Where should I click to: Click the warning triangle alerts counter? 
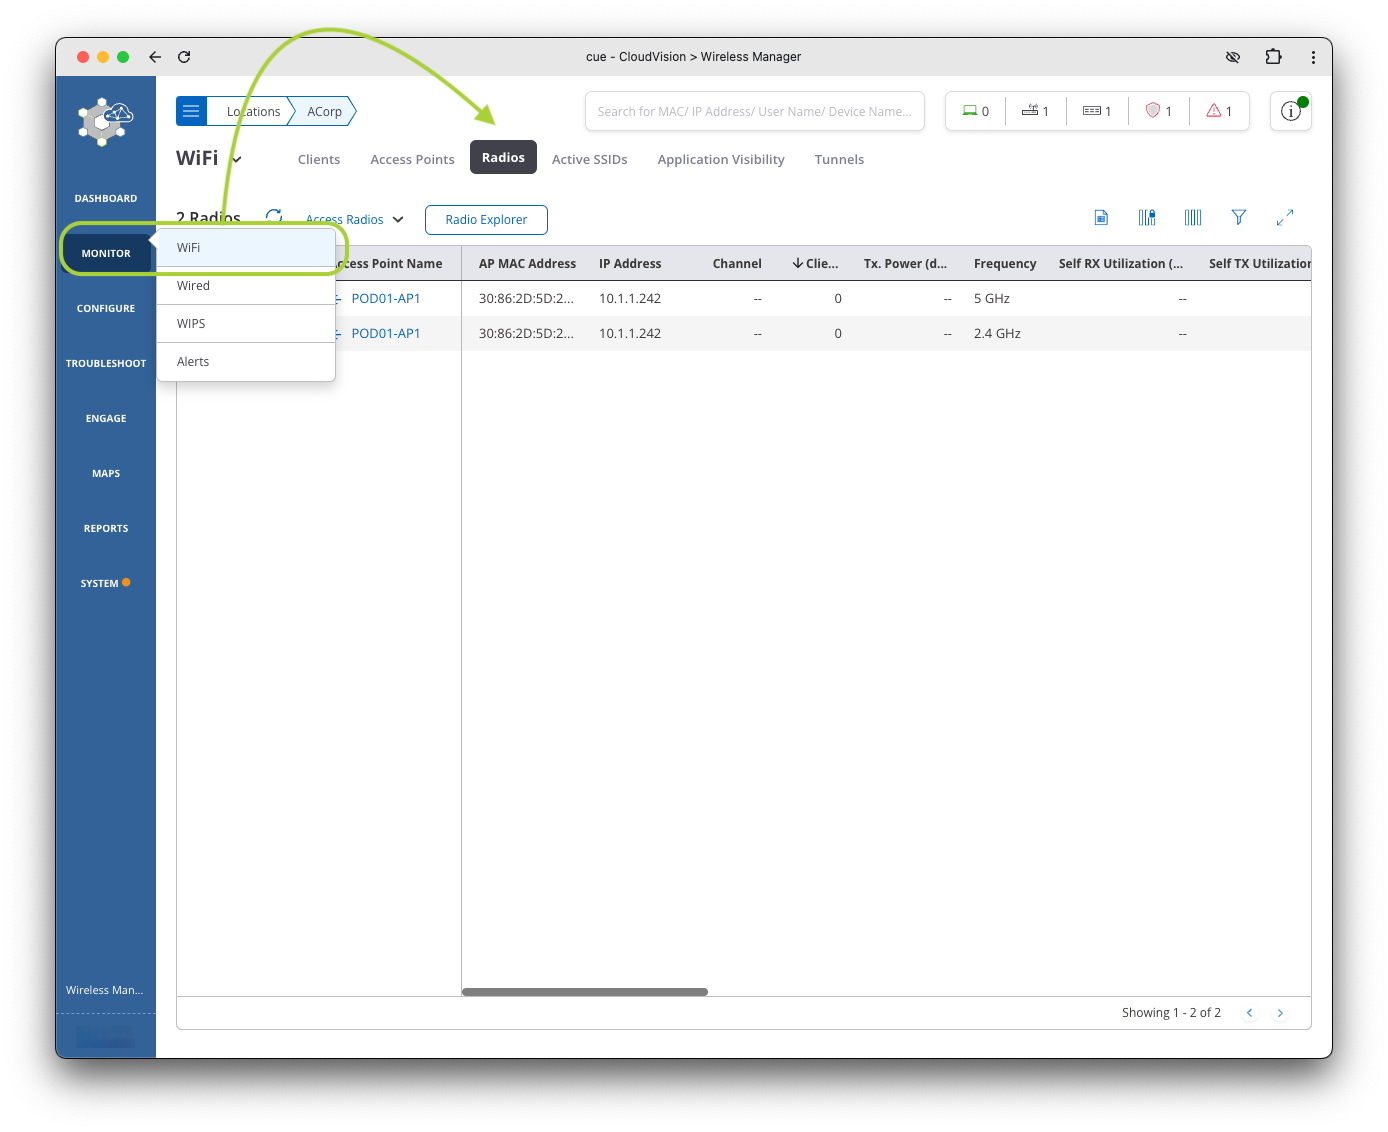[1219, 111]
